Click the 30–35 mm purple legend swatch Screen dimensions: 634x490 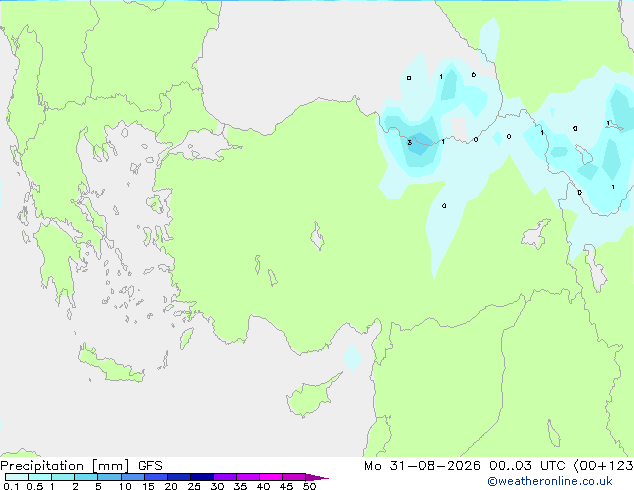click(x=225, y=477)
